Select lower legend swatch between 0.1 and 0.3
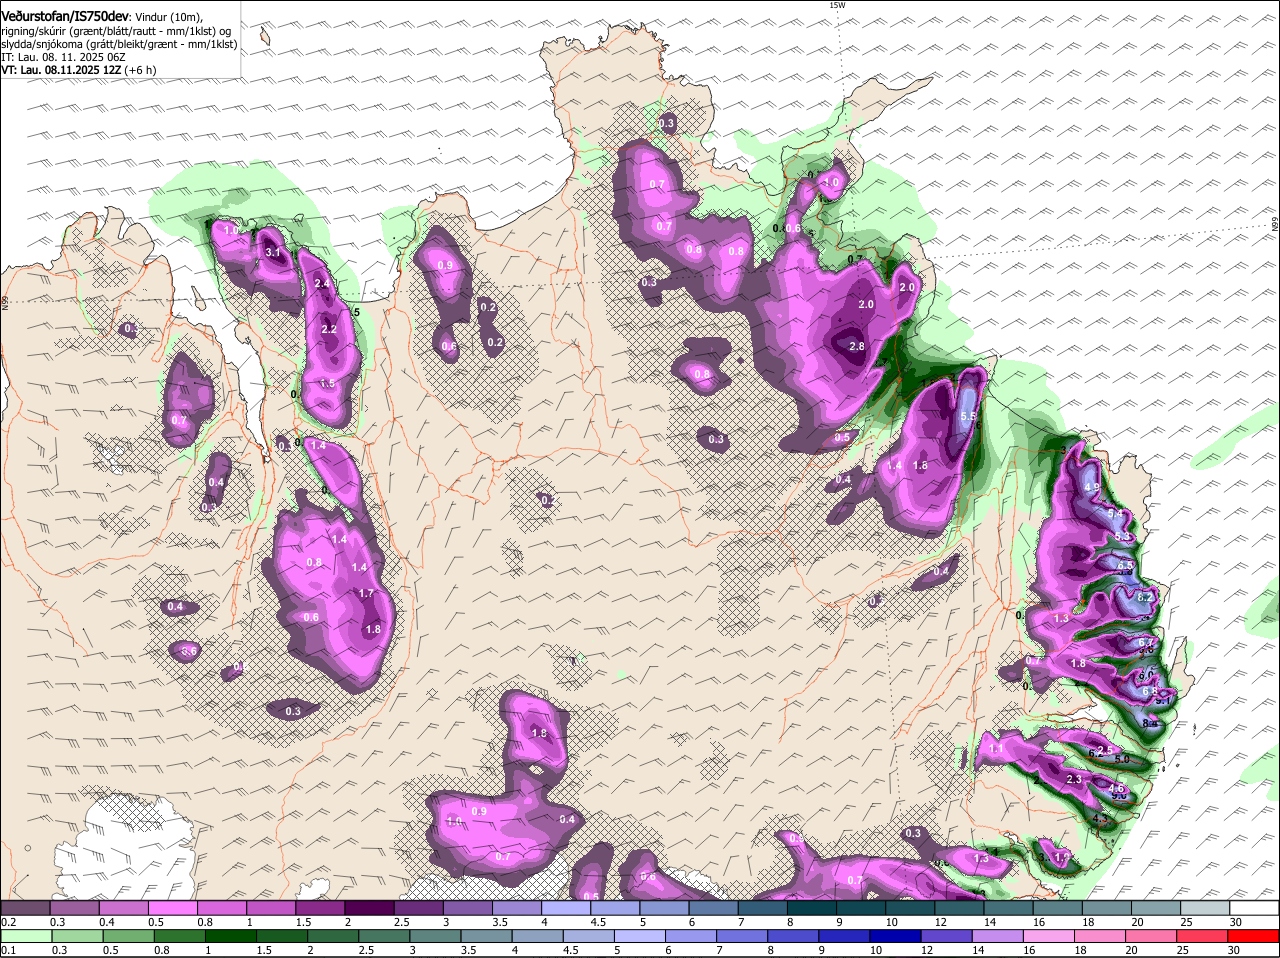 pyautogui.click(x=25, y=936)
